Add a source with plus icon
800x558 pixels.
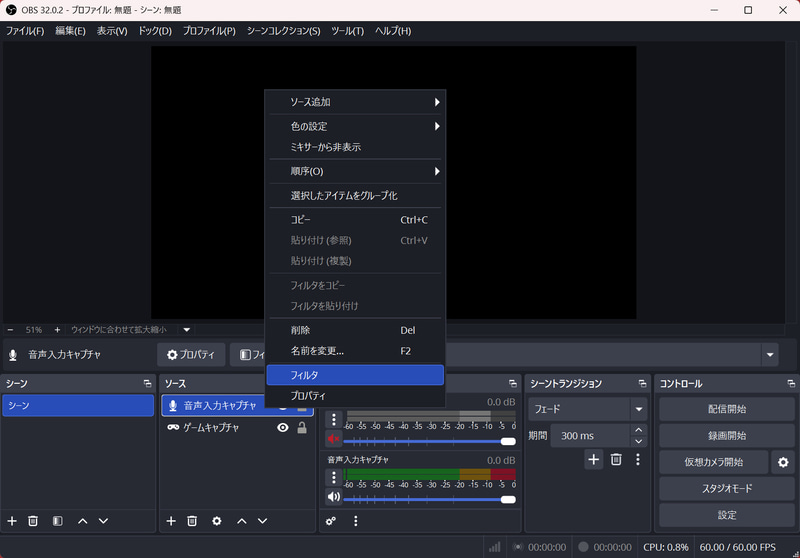[x=171, y=521]
